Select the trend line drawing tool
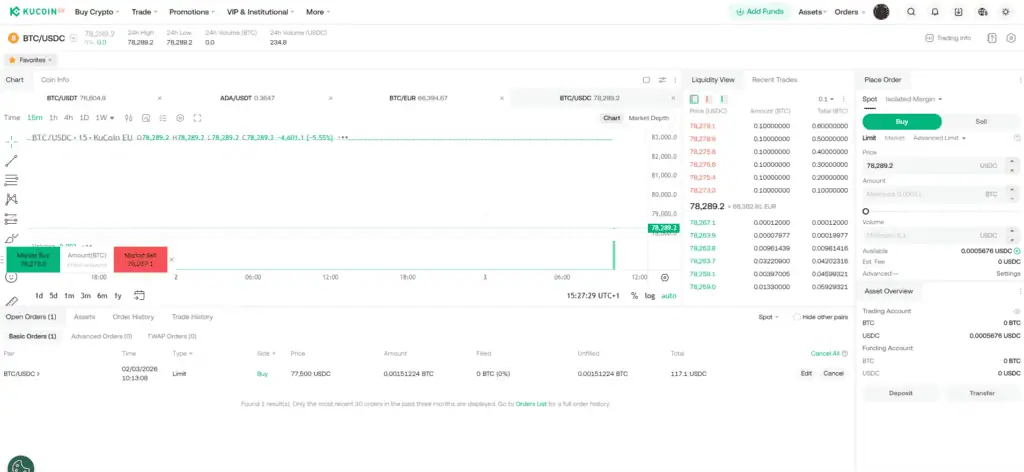The image size is (1024, 472). click(11, 161)
